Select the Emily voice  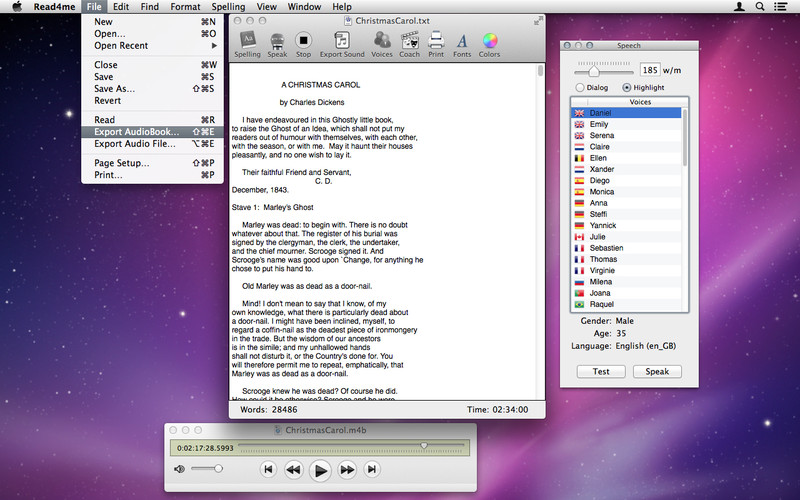(626, 124)
